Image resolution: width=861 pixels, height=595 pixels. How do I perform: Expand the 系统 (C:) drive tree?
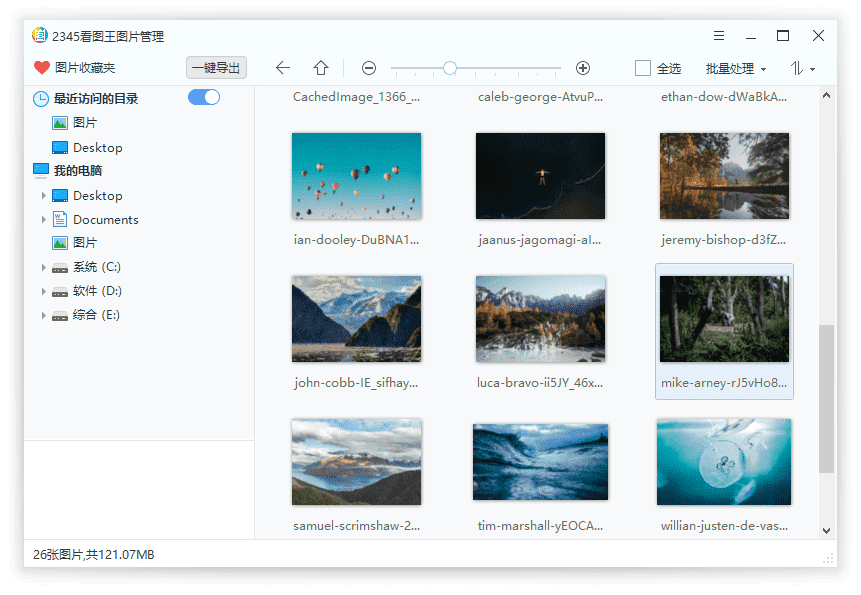click(44, 267)
